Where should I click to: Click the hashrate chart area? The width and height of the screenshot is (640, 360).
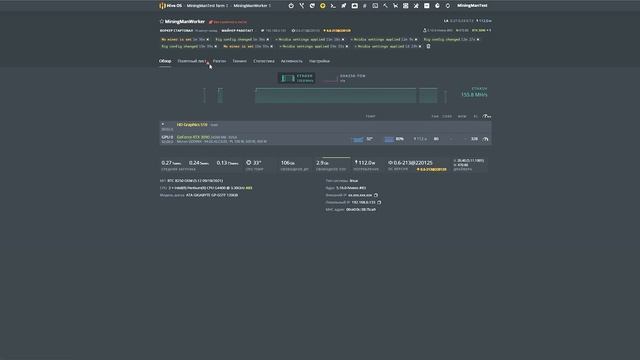coord(324,95)
